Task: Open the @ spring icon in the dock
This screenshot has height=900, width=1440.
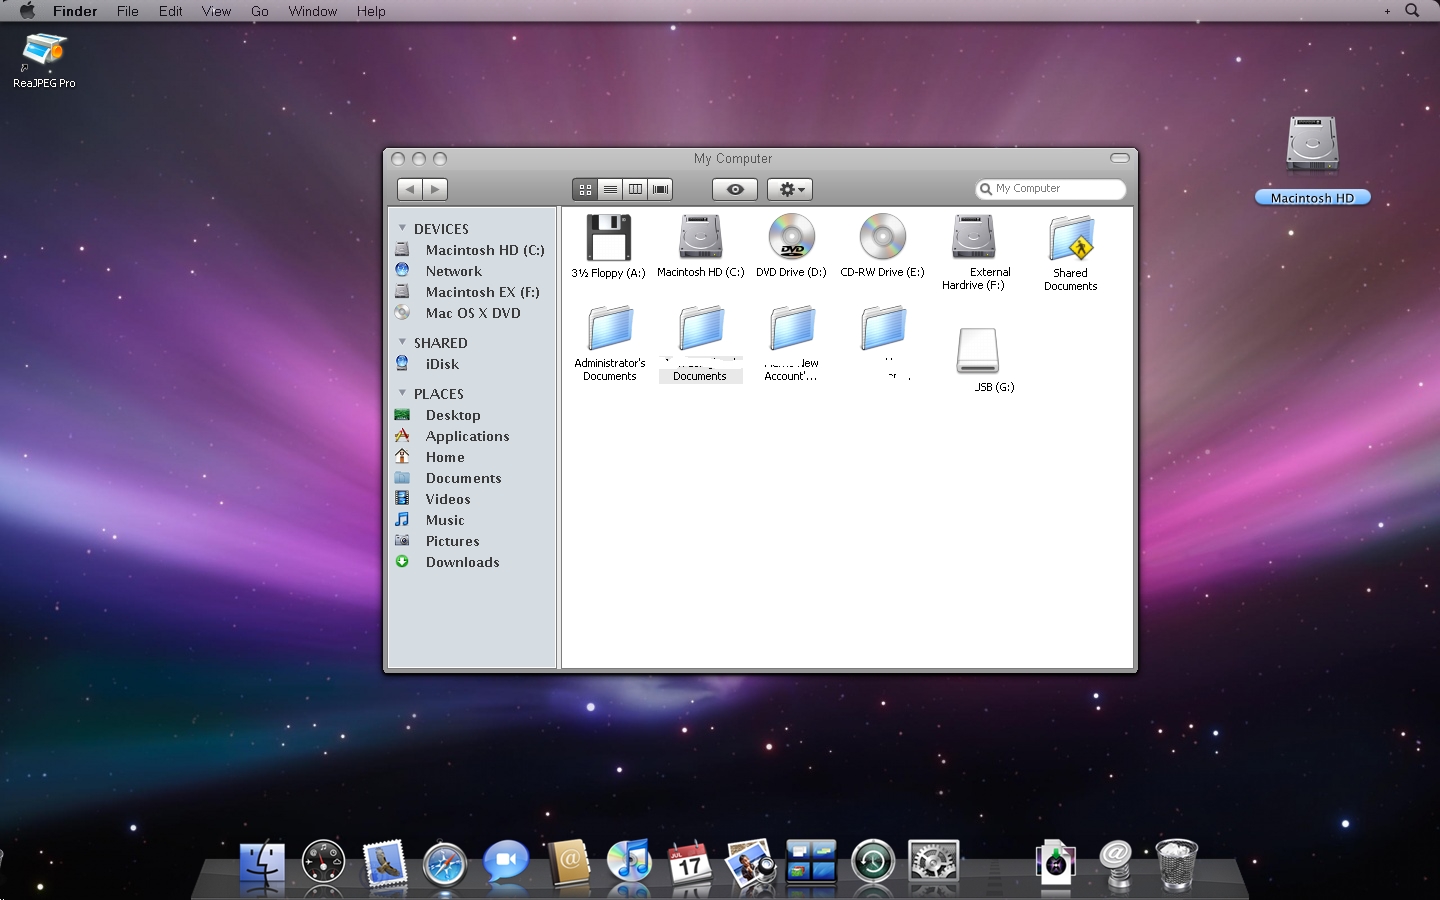Action: tap(1116, 863)
